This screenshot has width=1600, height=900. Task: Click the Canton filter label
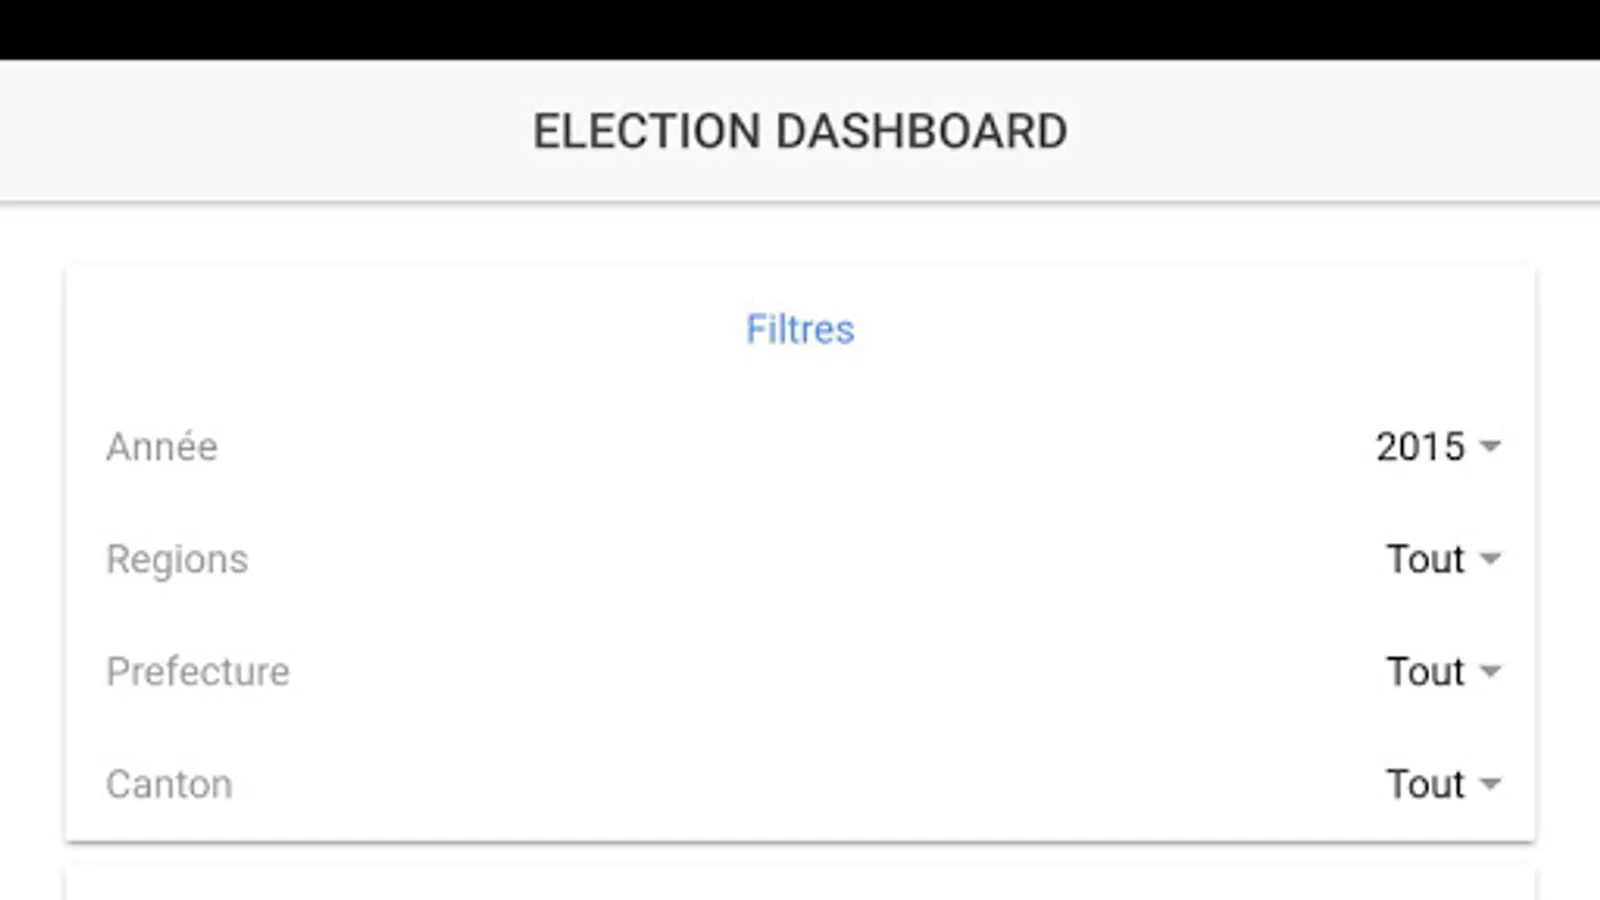169,784
